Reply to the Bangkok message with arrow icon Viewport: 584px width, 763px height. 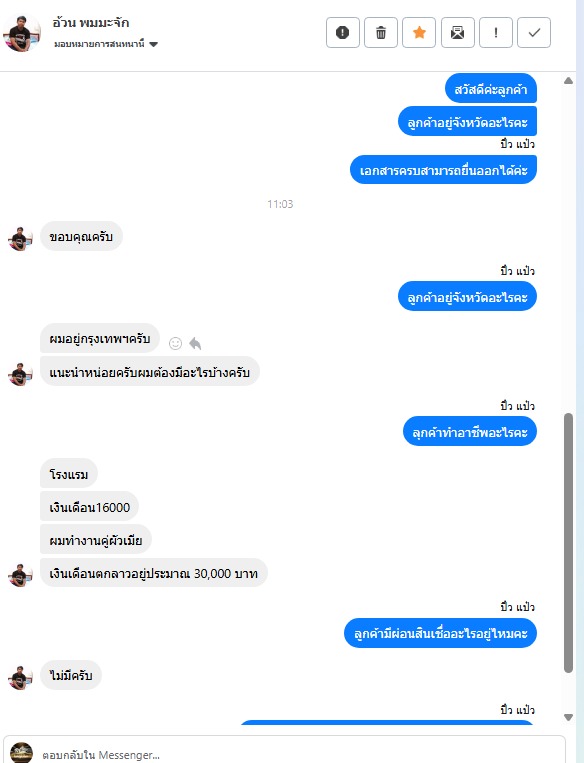tap(195, 344)
